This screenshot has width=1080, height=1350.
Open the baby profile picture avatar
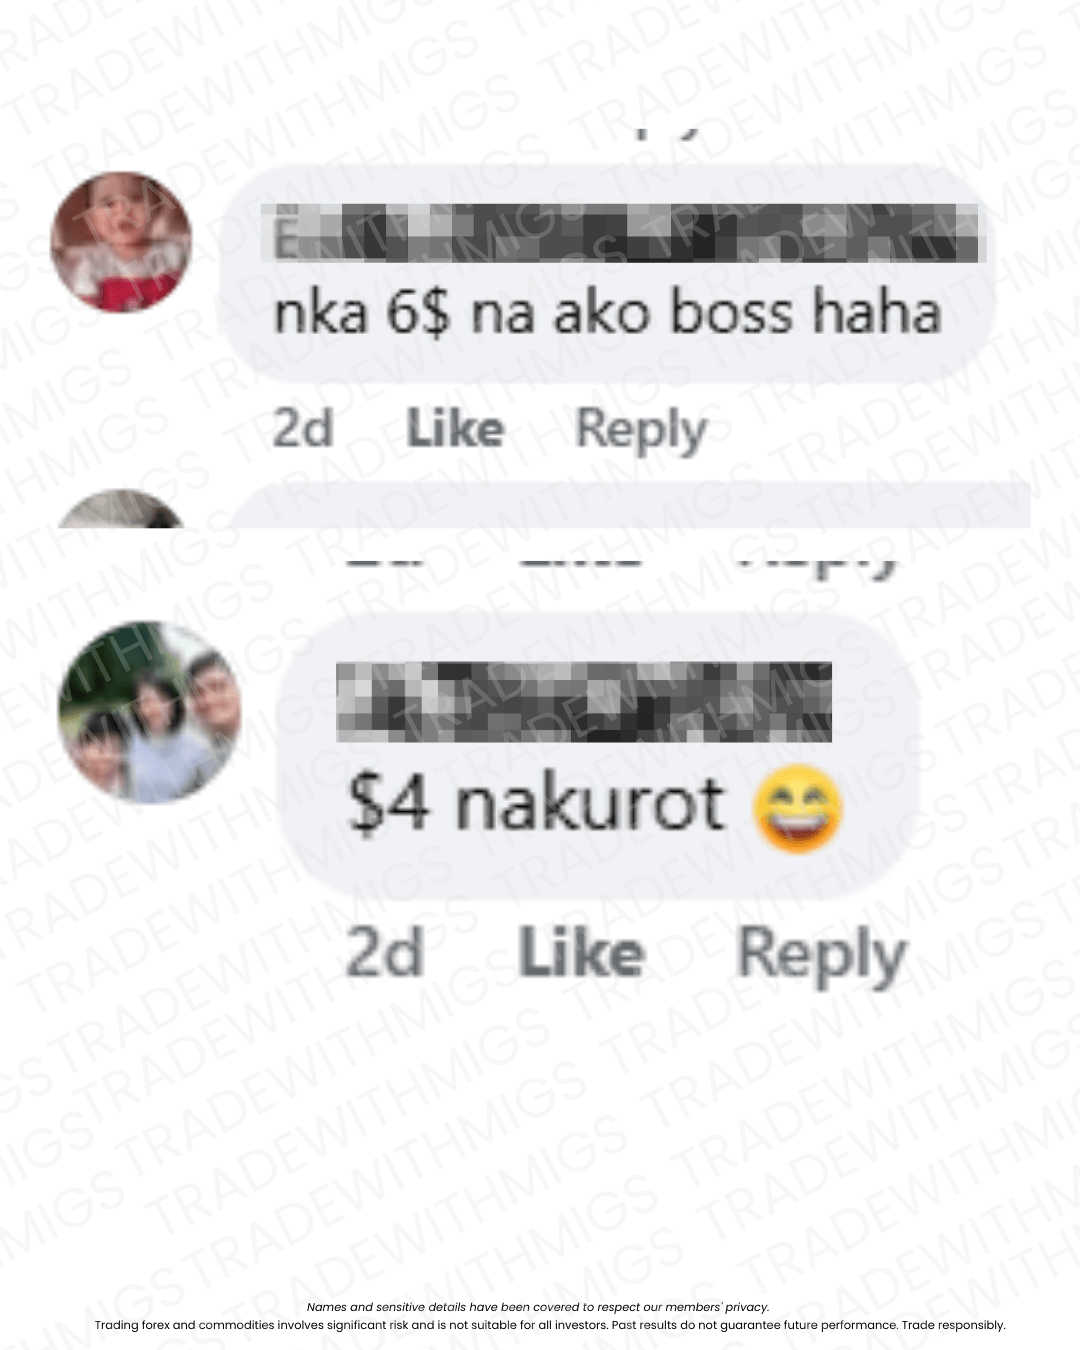(x=121, y=242)
